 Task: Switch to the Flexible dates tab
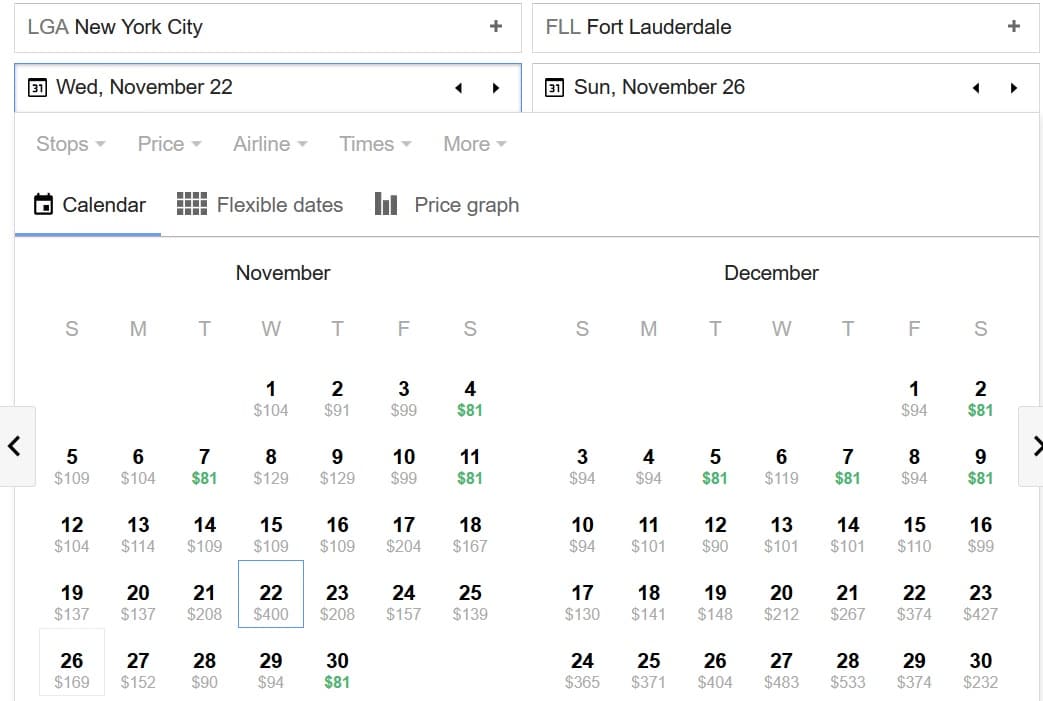(x=260, y=205)
